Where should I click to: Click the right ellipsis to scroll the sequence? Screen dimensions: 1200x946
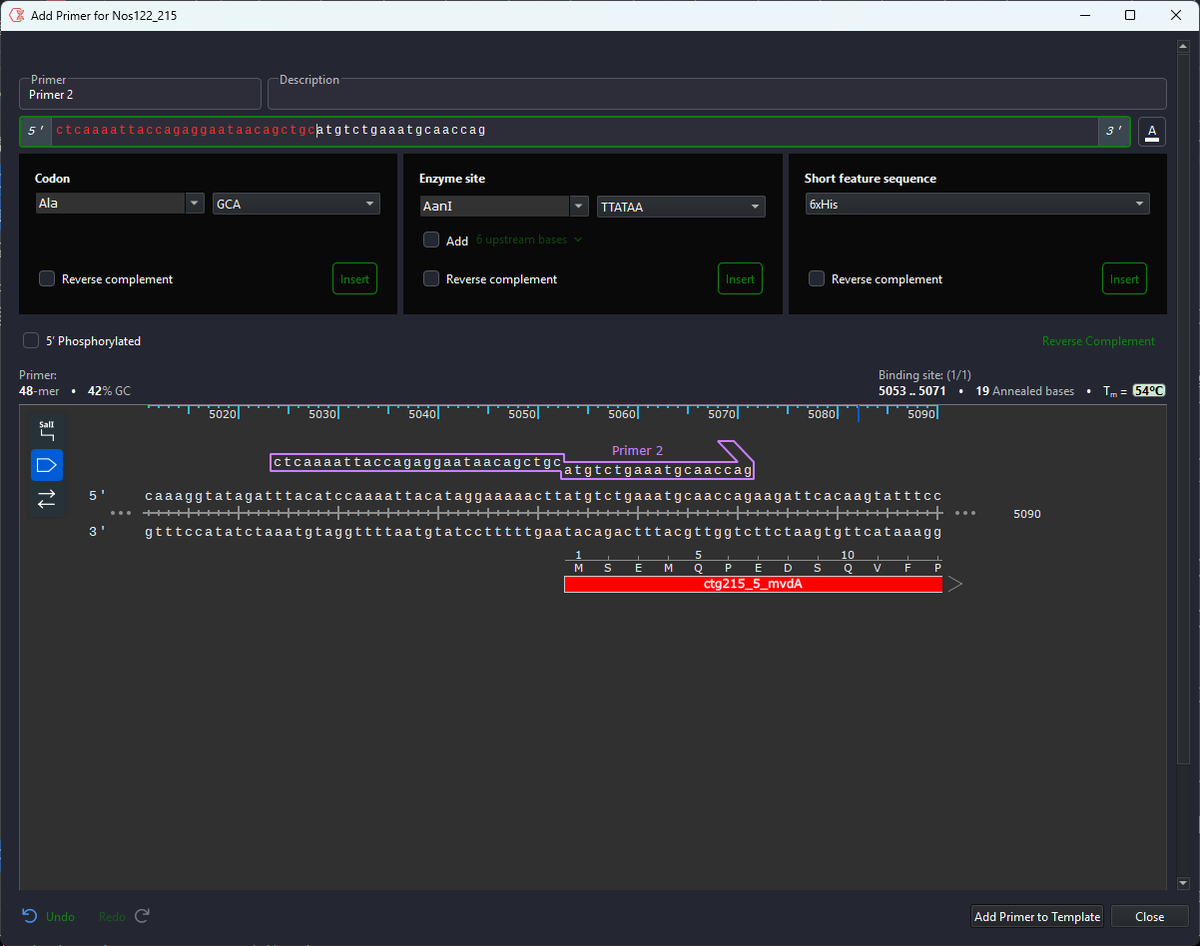point(965,513)
